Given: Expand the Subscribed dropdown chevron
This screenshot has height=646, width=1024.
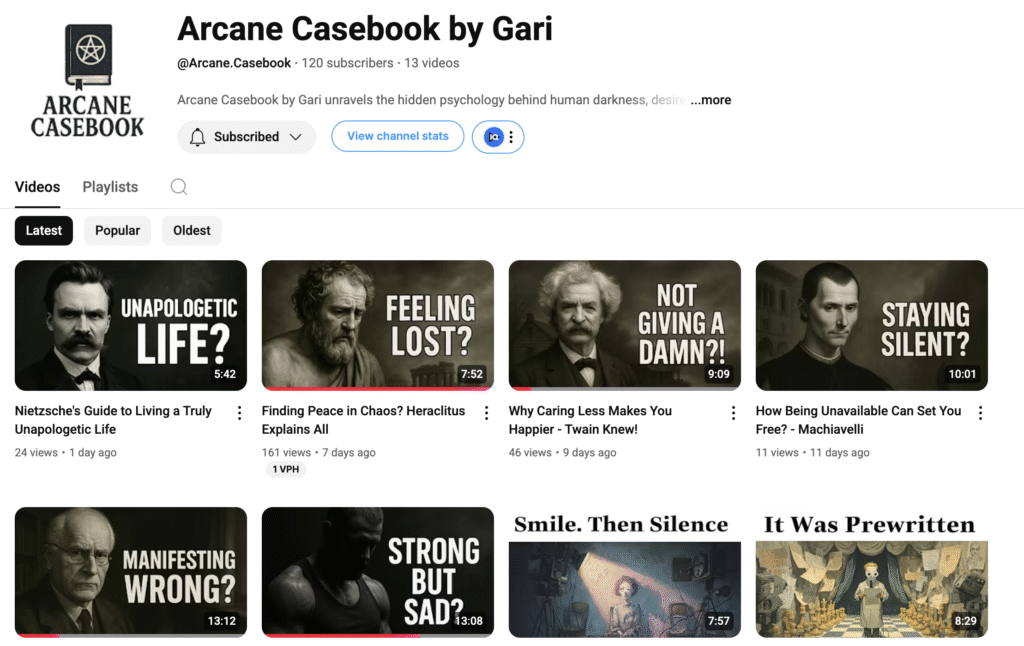Looking at the screenshot, I should point(296,137).
